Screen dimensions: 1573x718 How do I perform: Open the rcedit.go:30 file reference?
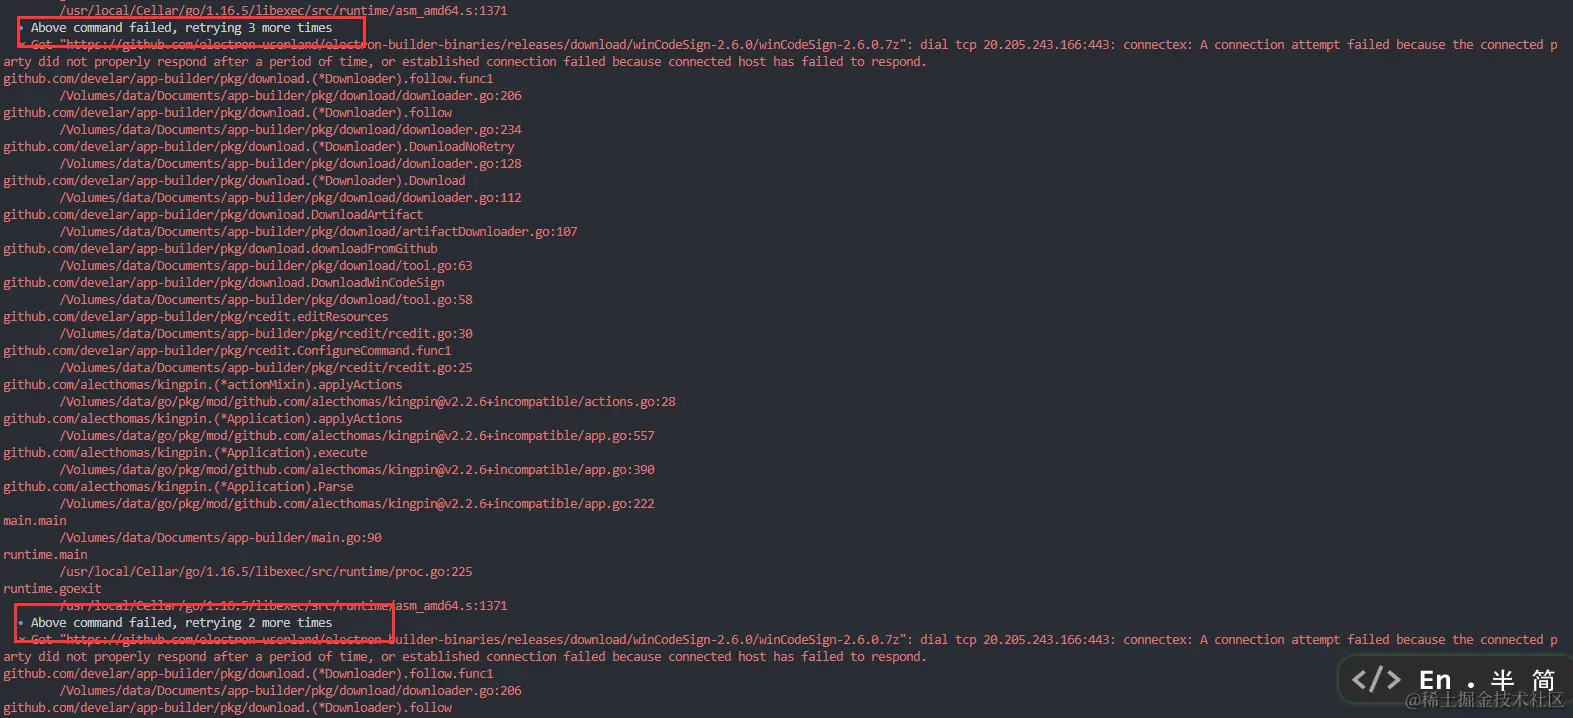(266, 334)
